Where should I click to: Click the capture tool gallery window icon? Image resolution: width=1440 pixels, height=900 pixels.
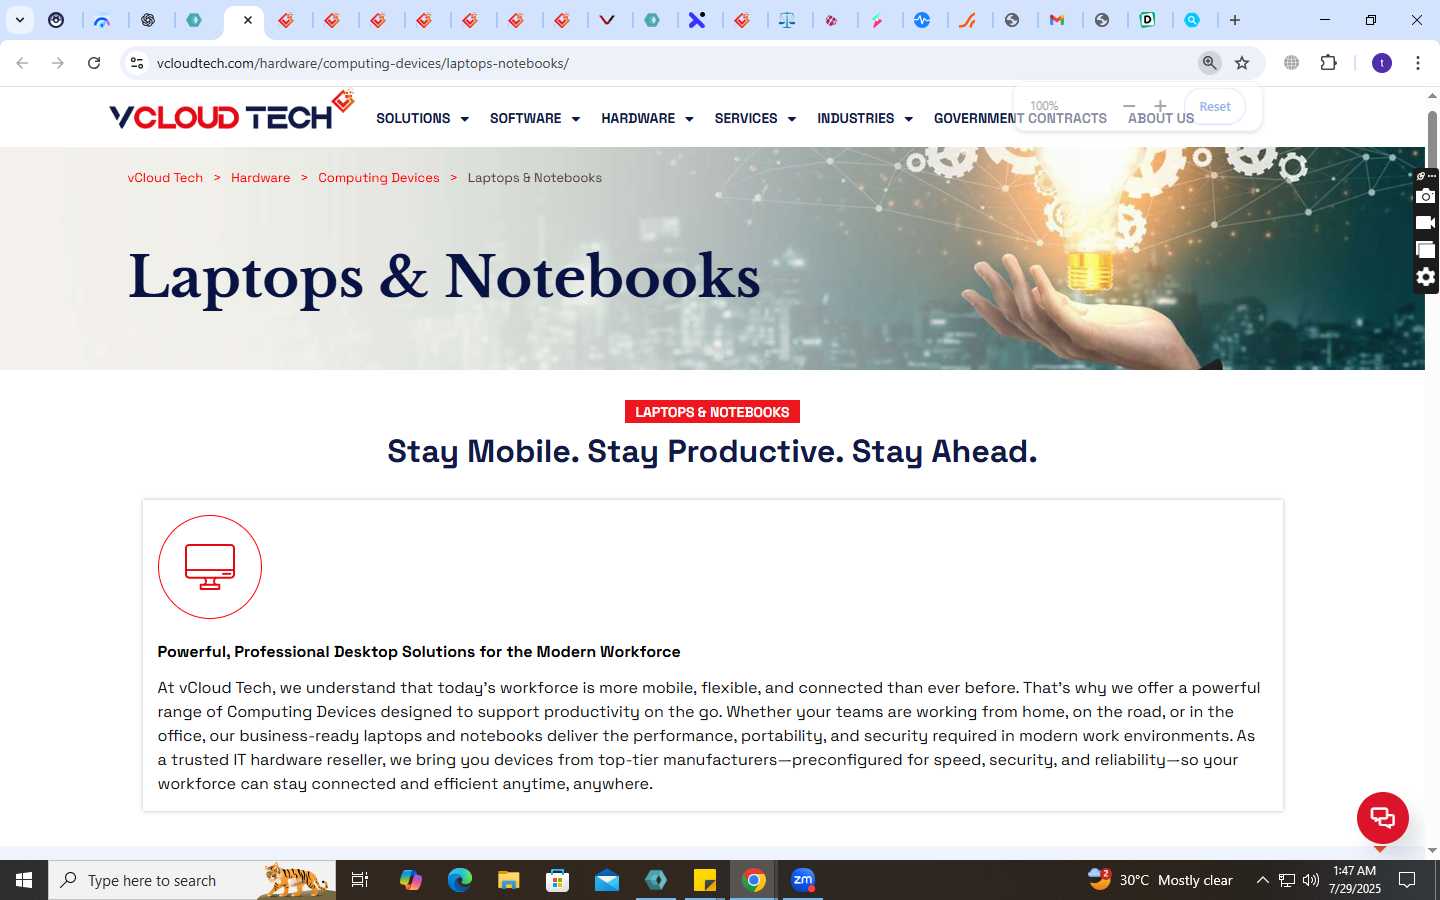(1426, 250)
